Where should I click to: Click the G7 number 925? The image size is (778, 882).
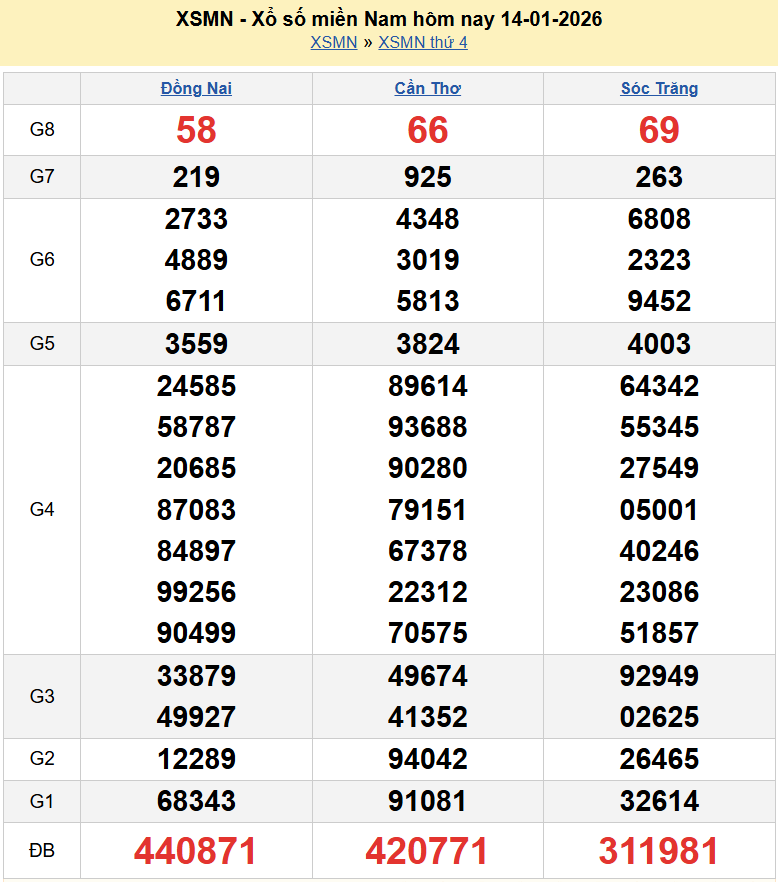click(x=427, y=177)
